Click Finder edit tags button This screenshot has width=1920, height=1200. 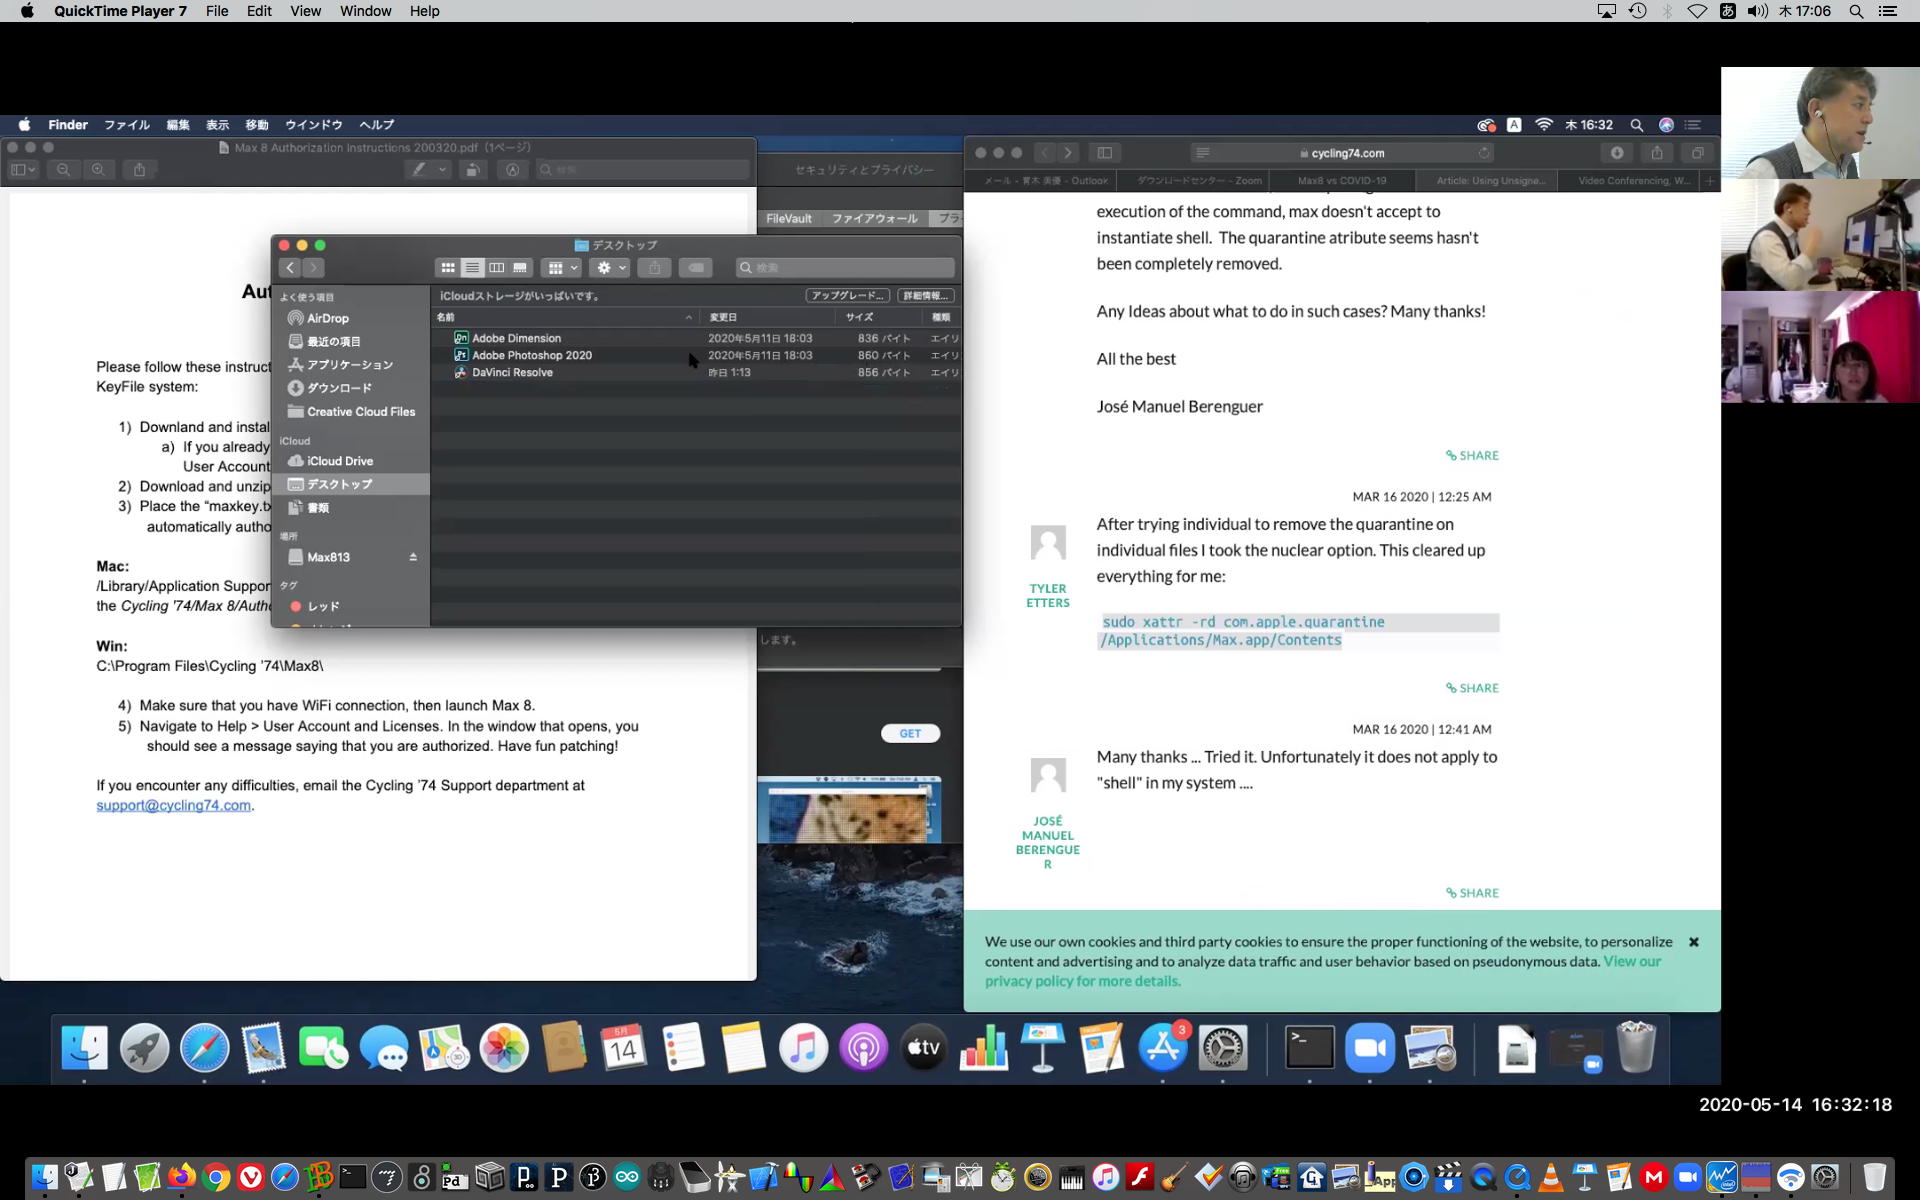click(x=695, y=268)
